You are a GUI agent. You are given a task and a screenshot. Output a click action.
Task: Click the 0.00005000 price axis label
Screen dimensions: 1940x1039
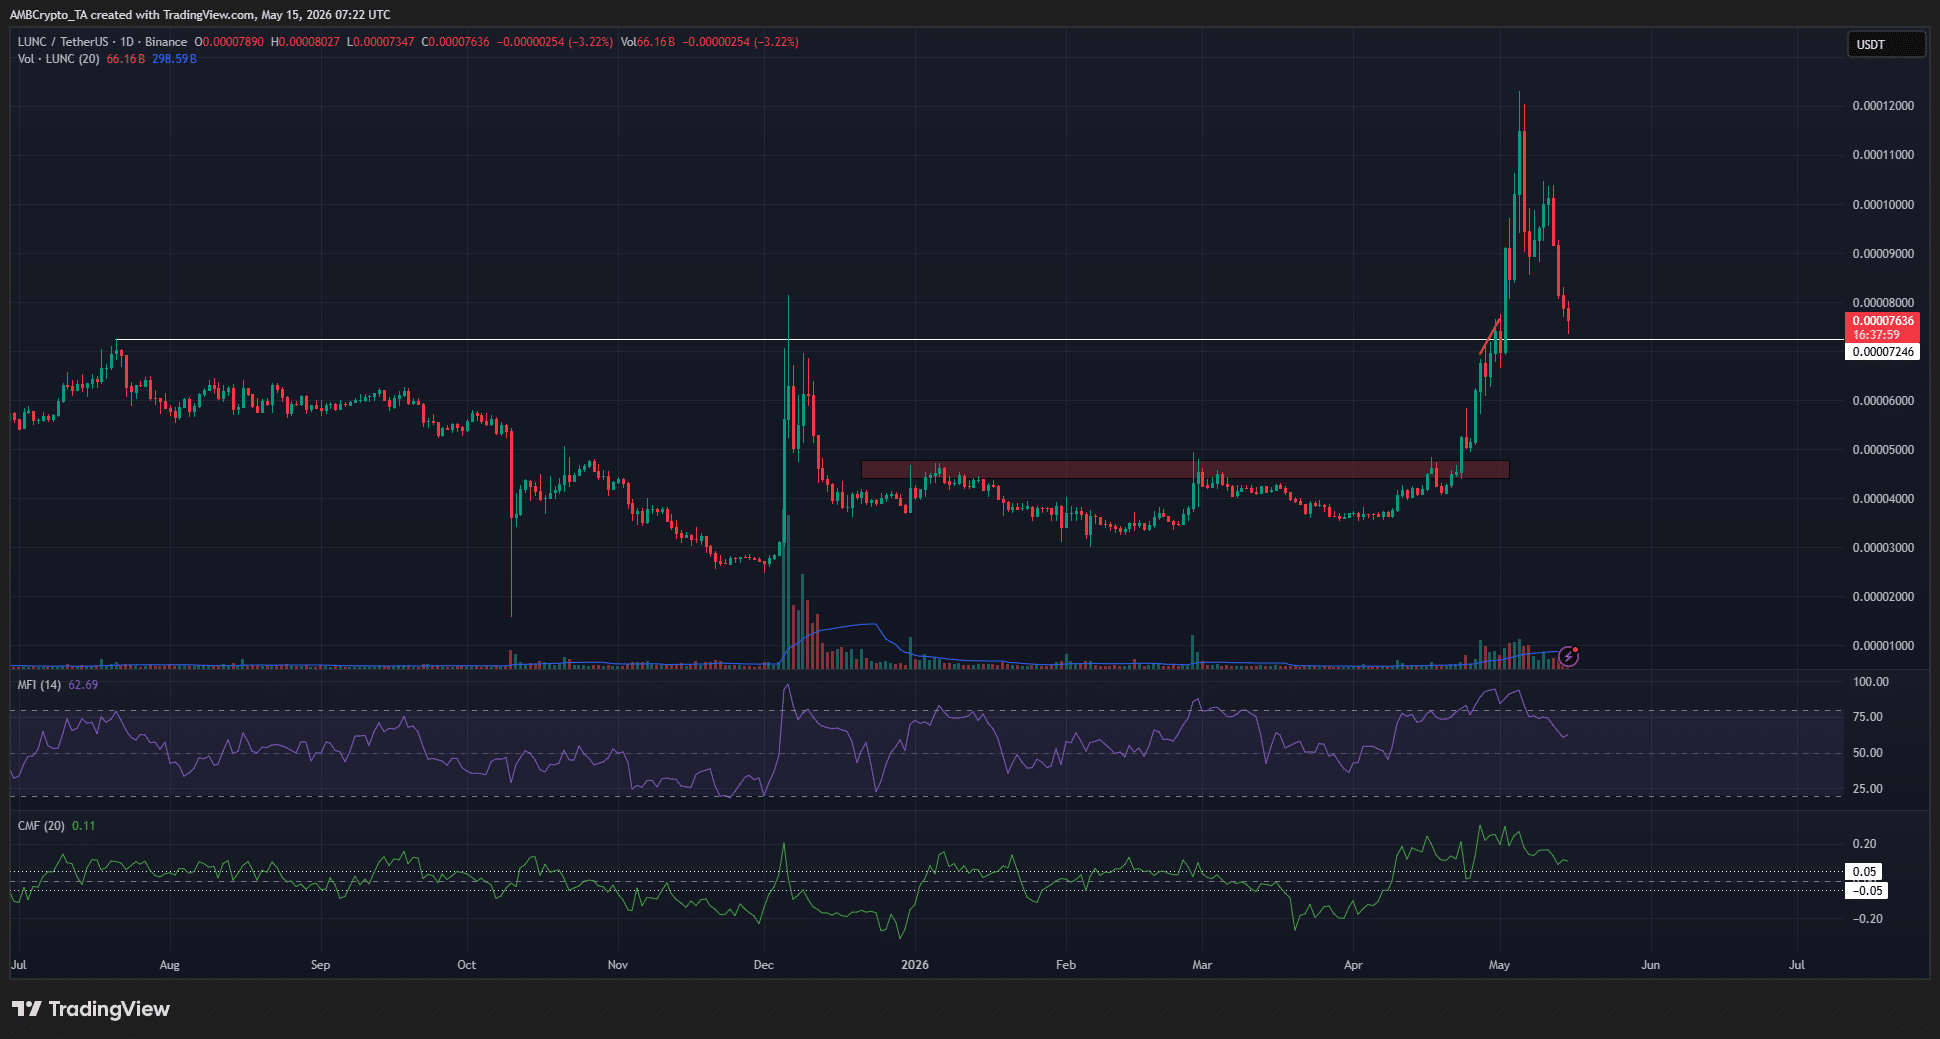tap(1883, 450)
